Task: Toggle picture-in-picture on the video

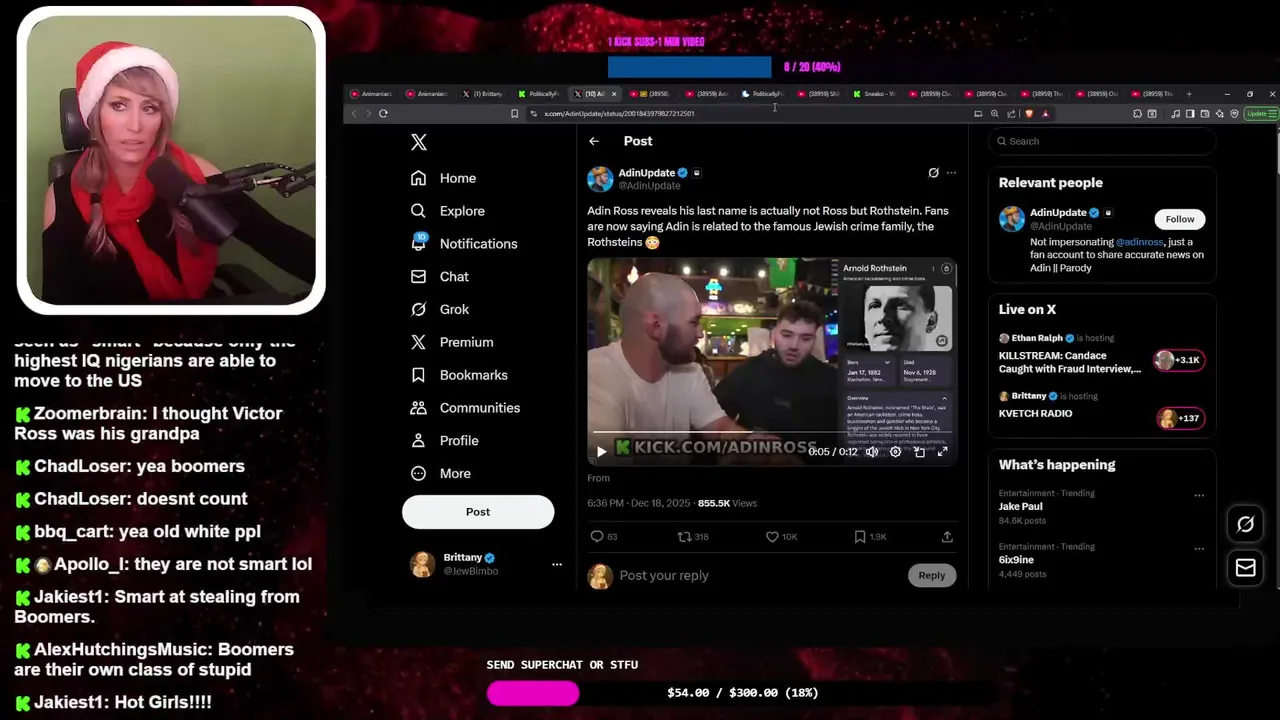Action: pyautogui.click(x=919, y=452)
